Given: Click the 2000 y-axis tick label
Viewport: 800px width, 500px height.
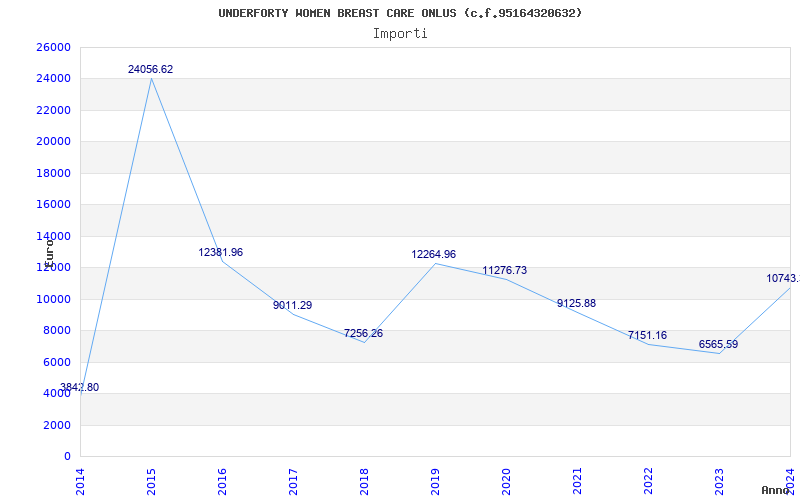Looking at the screenshot, I should pyautogui.click(x=57, y=425).
